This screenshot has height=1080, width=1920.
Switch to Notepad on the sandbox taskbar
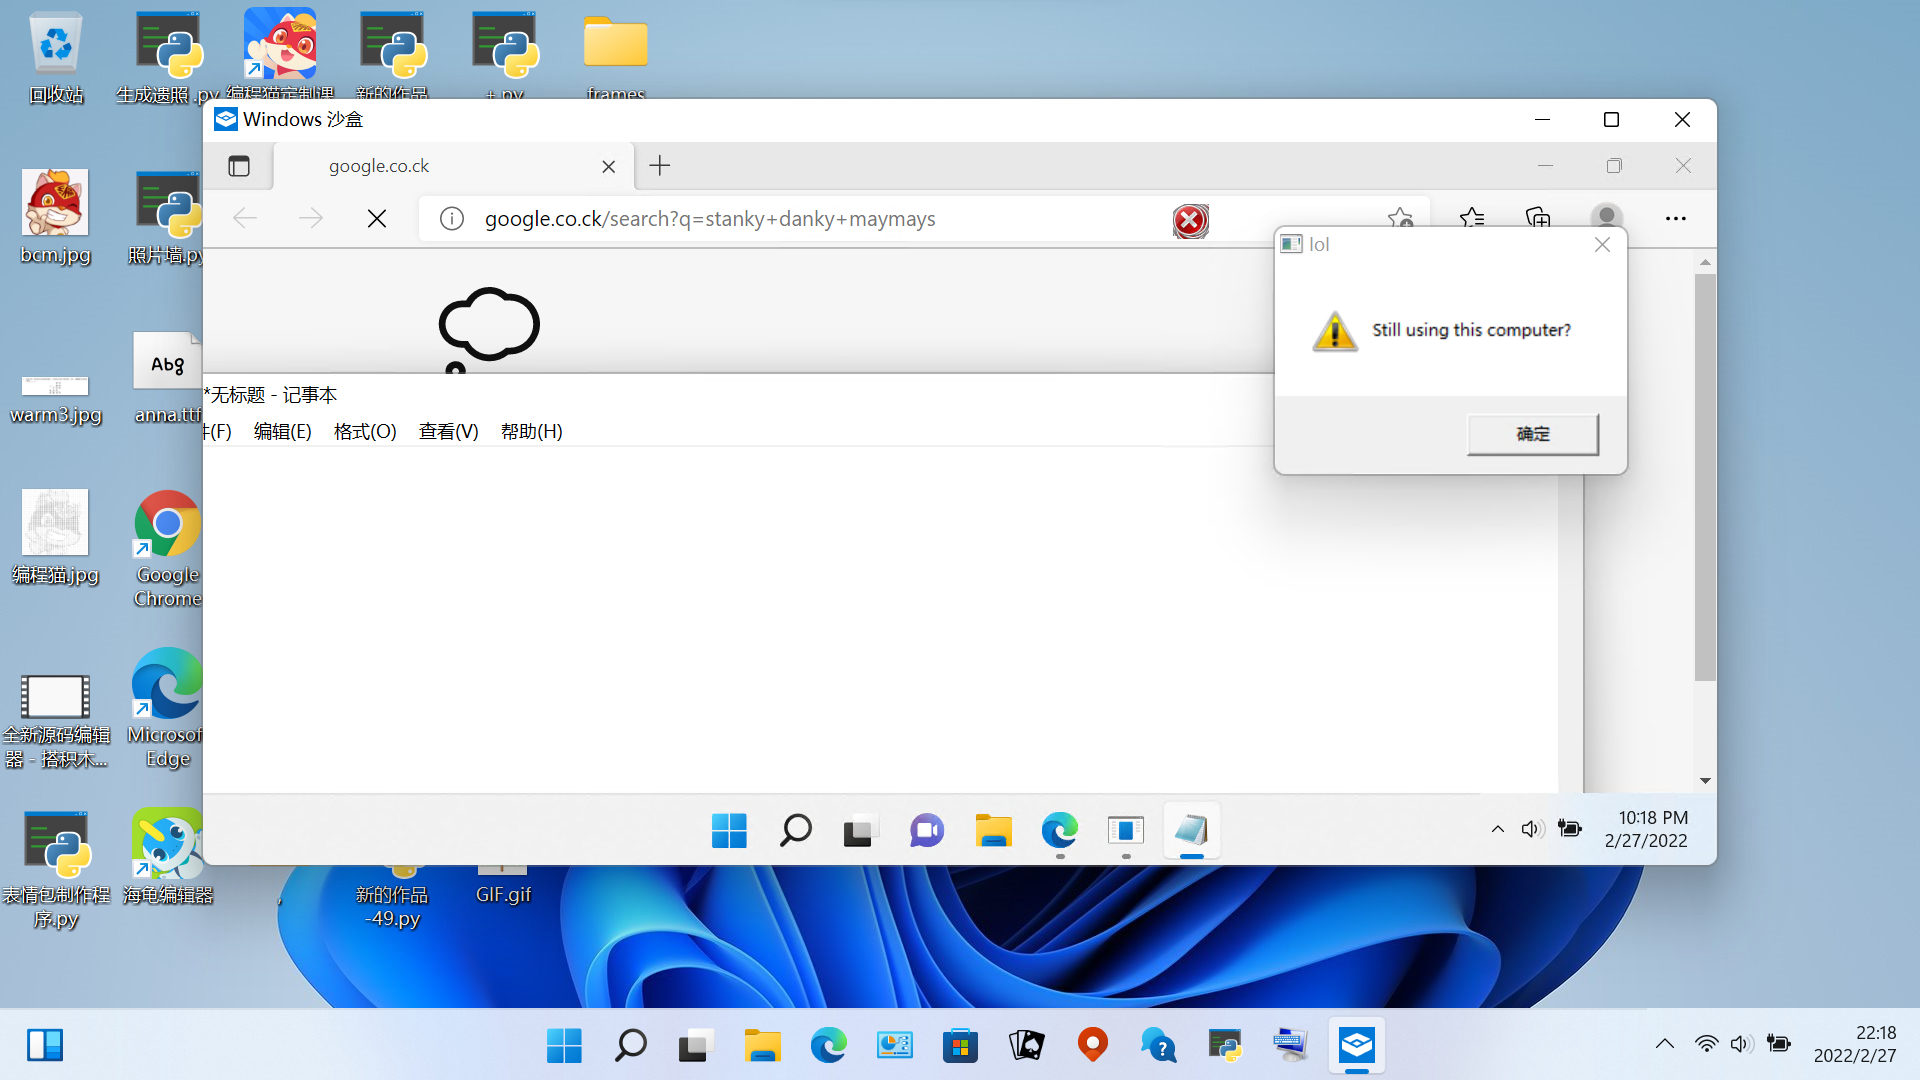[1192, 830]
